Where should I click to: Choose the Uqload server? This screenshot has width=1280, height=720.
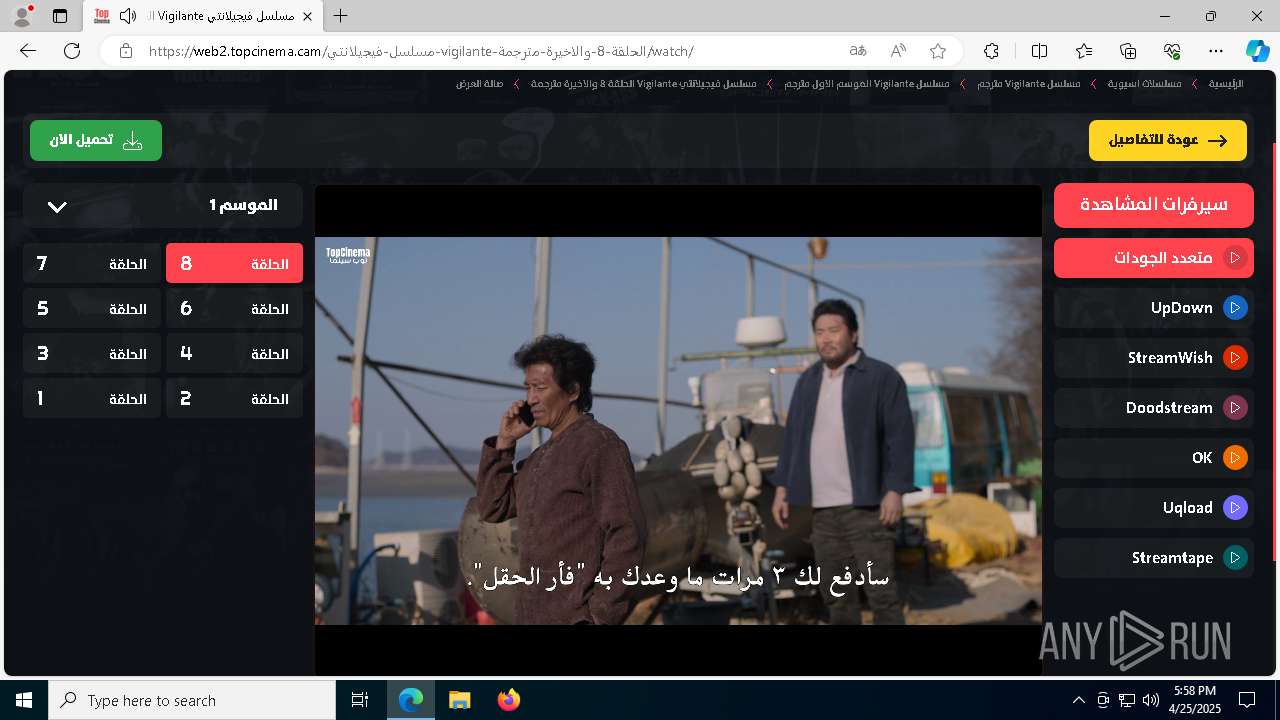(1154, 508)
